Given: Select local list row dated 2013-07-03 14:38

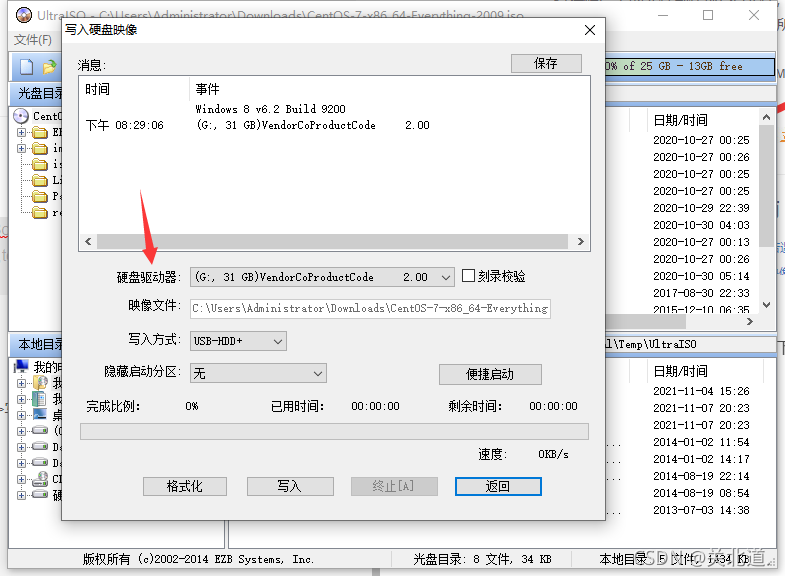Looking at the screenshot, I should pyautogui.click(x=701, y=510).
